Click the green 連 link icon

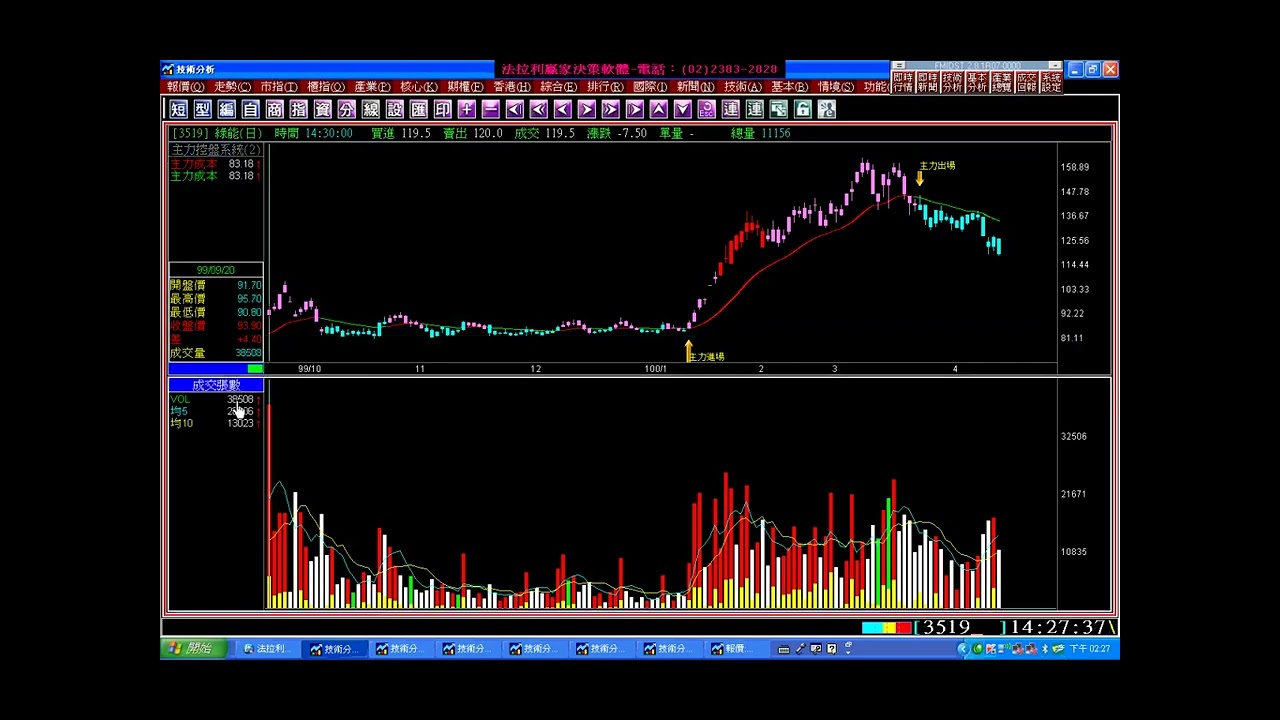tap(754, 110)
